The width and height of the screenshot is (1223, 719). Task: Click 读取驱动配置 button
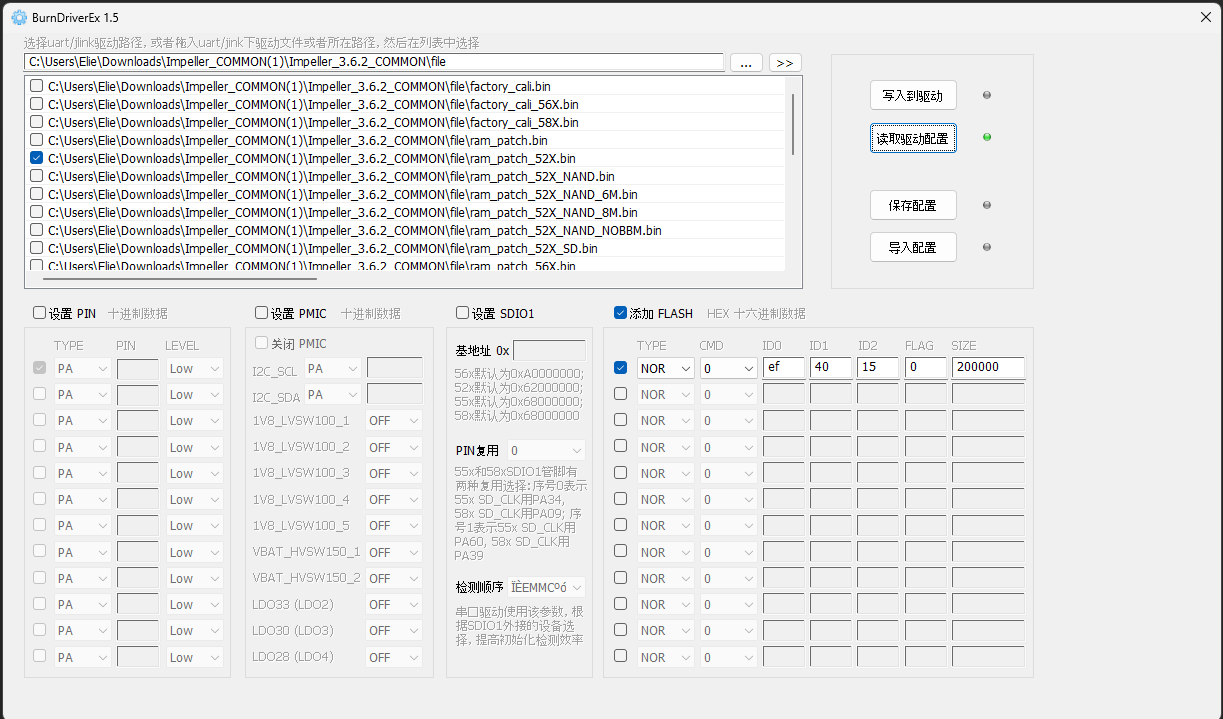tap(913, 138)
